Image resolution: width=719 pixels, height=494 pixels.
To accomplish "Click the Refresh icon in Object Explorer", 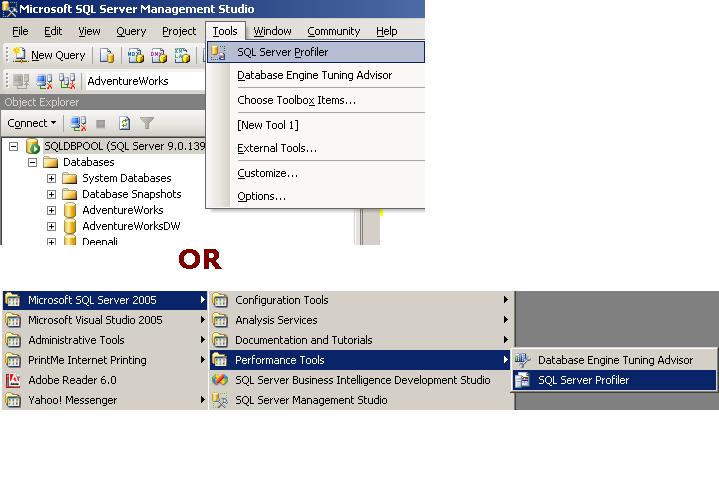I will 124,123.
